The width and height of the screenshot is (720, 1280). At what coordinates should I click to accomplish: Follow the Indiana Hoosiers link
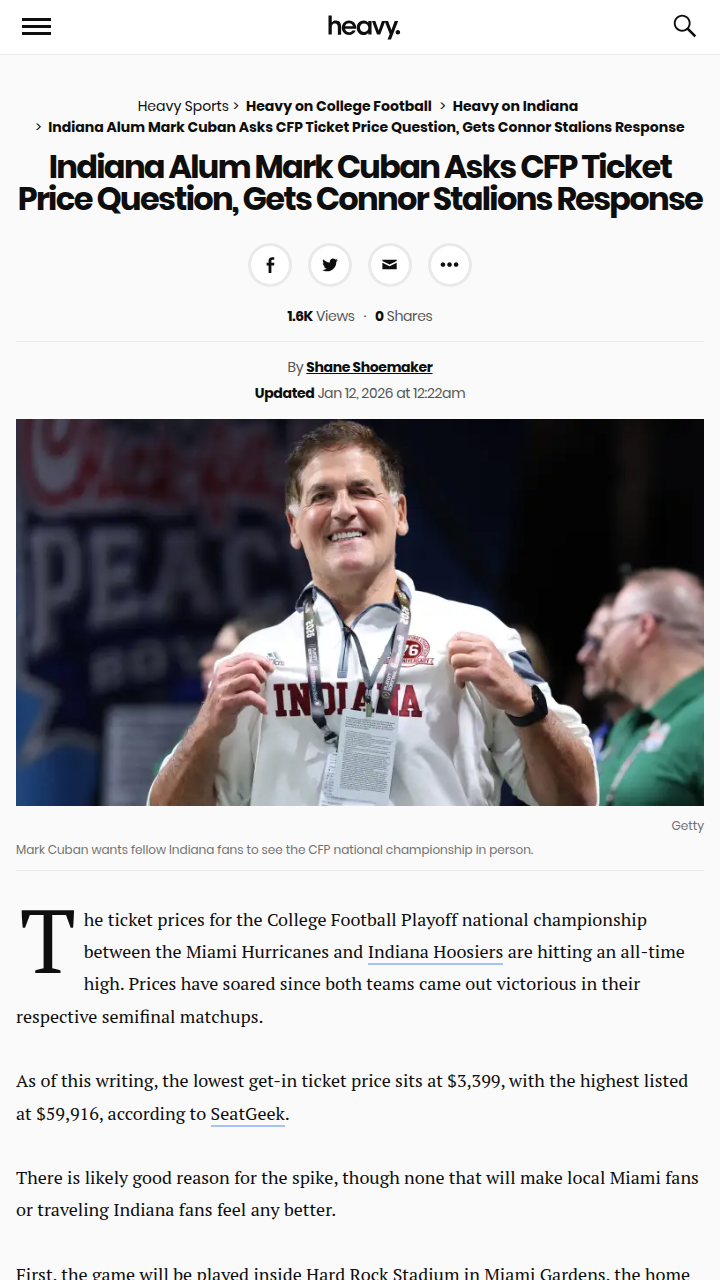[x=435, y=952]
